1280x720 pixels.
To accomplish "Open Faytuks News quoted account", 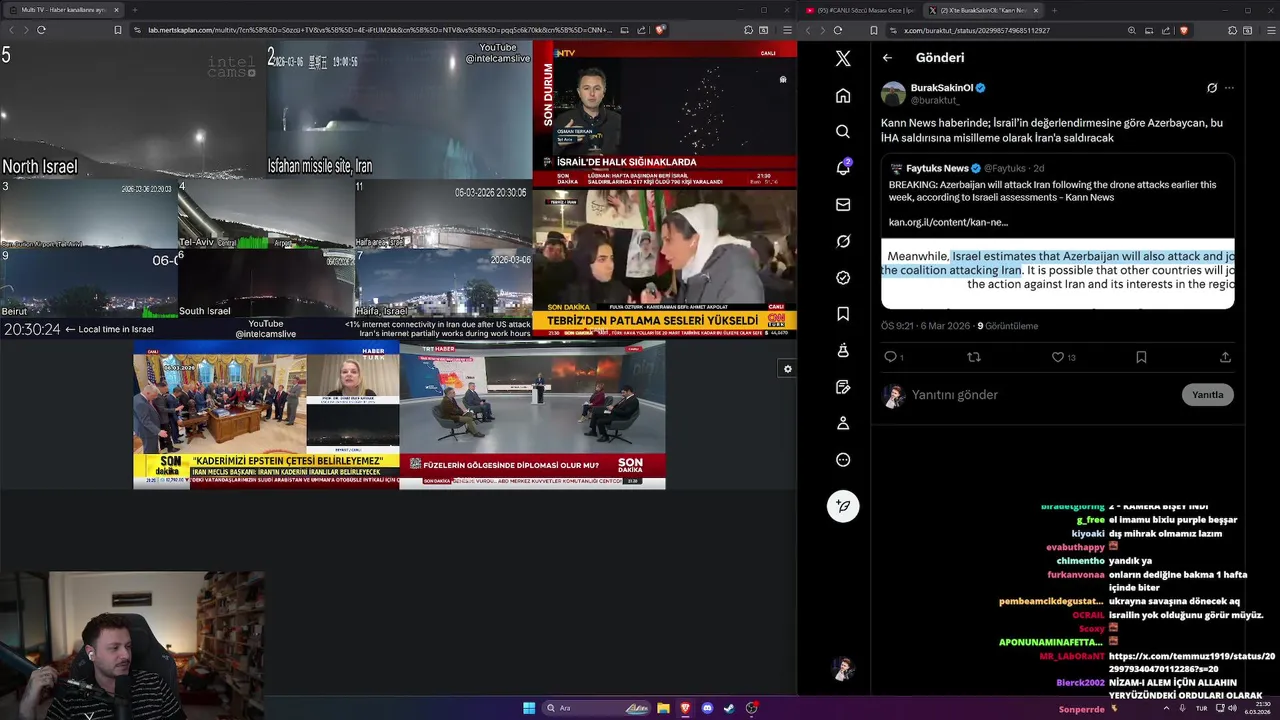I will pyautogui.click(x=937, y=168).
